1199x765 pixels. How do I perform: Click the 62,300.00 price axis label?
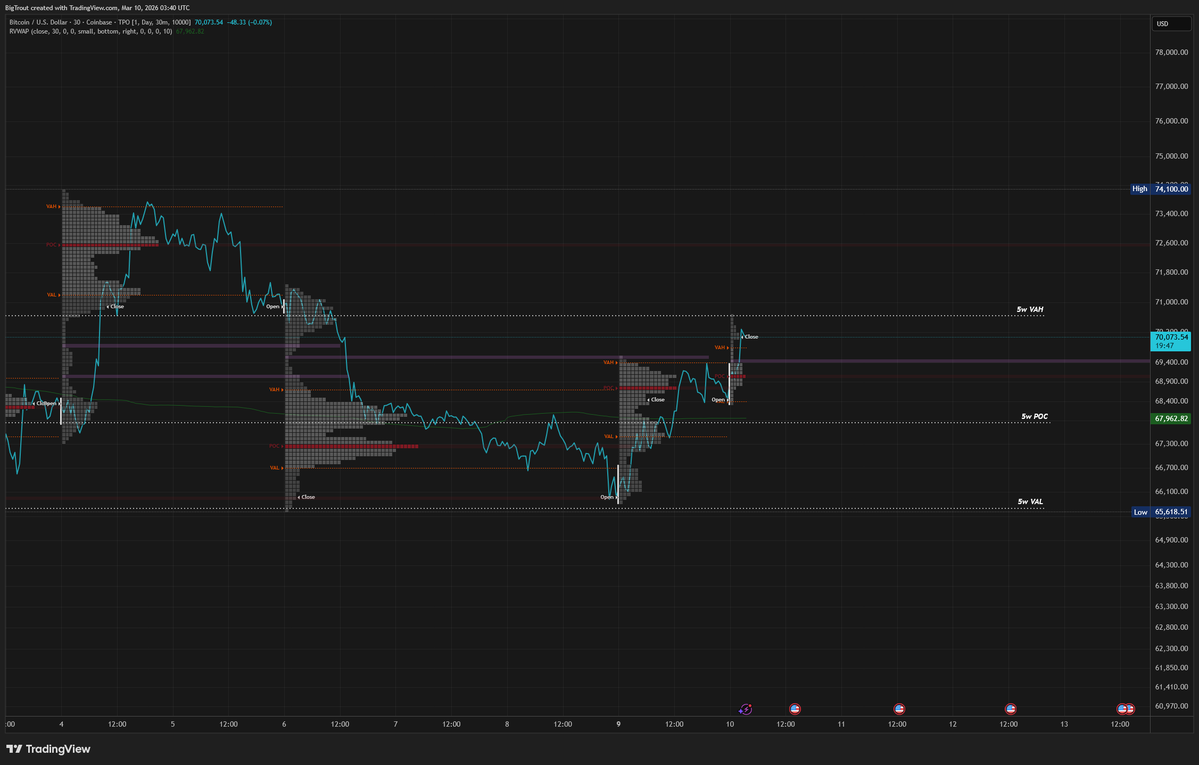point(1171,649)
